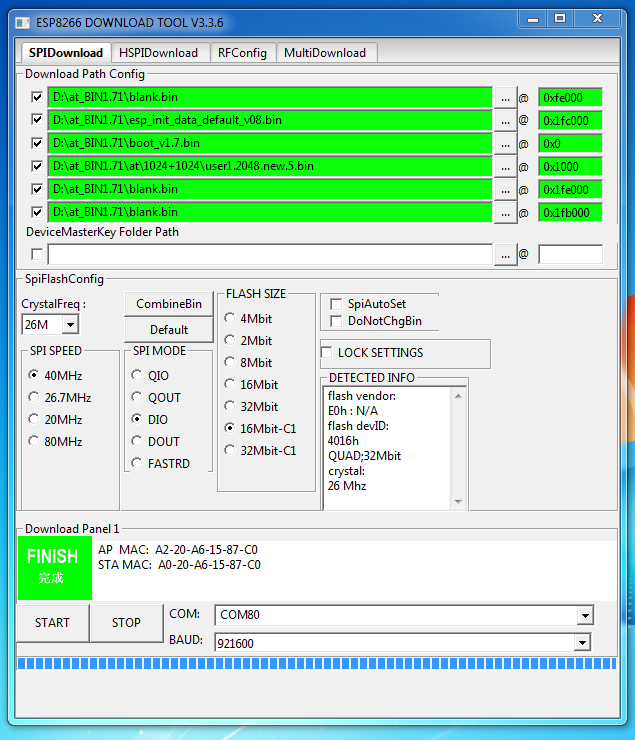Viewport: 635px width, 740px height.
Task: Browse for DeviceMasterKey folder path
Action: [x=505, y=255]
